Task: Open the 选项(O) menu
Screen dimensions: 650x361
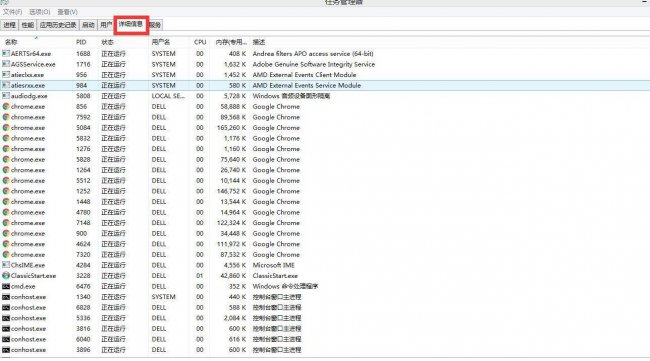Action: [40, 12]
